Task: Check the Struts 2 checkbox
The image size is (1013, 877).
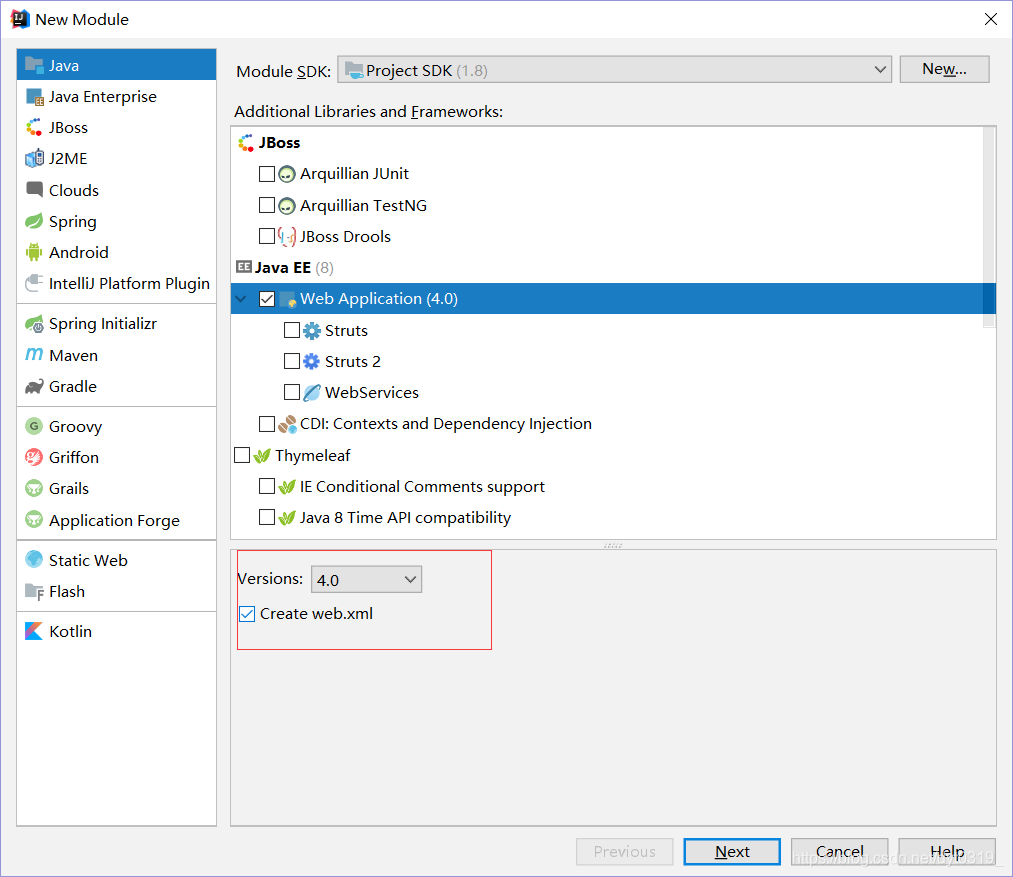Action: [292, 361]
